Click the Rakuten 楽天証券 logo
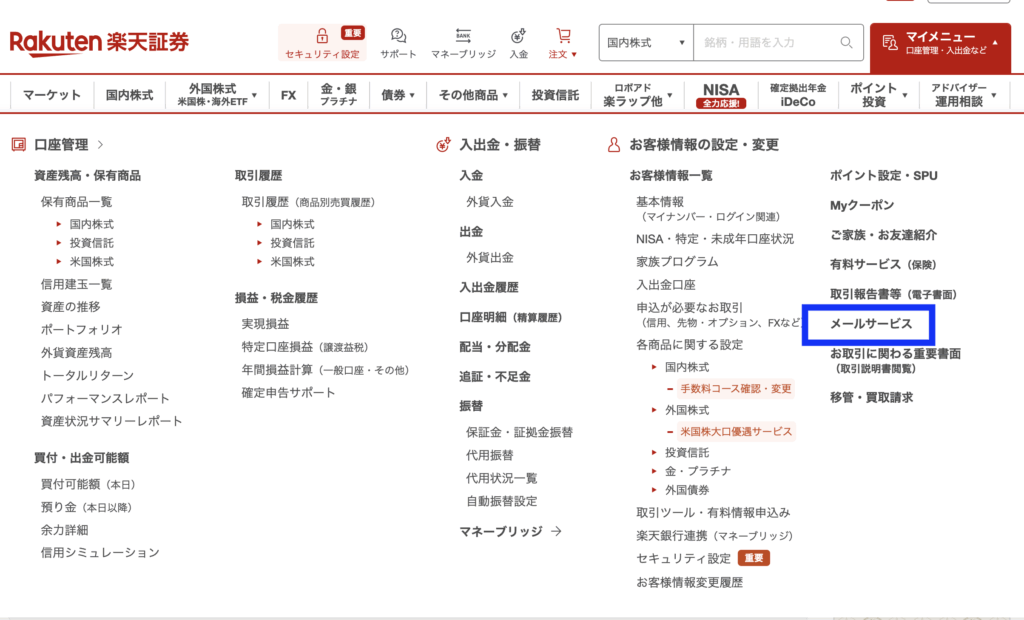Image resolution: width=1024 pixels, height=620 pixels. click(99, 42)
